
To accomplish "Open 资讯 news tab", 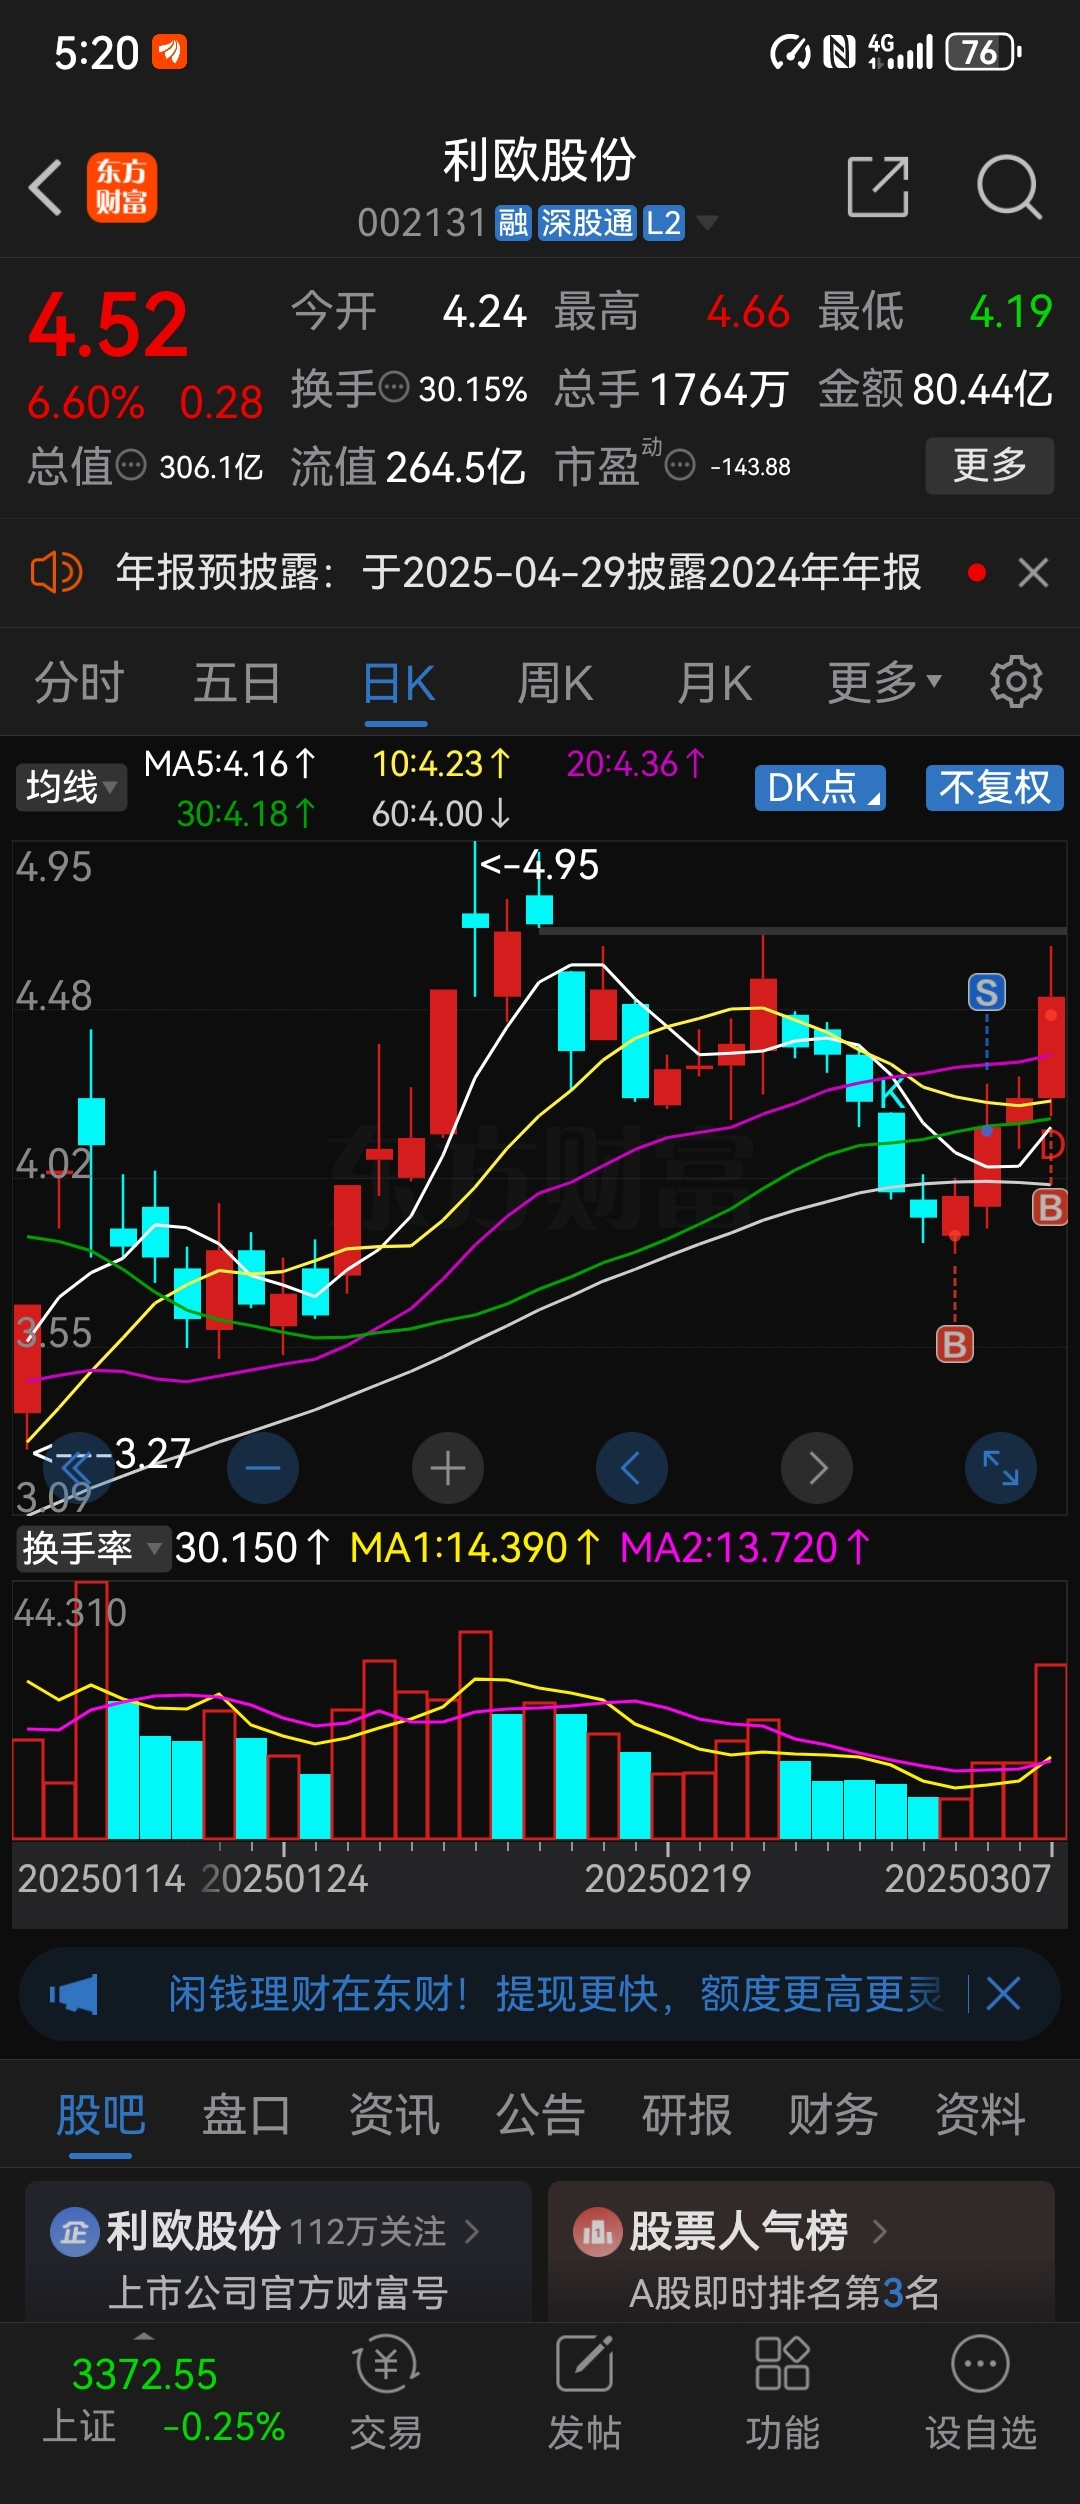I will click(394, 2115).
